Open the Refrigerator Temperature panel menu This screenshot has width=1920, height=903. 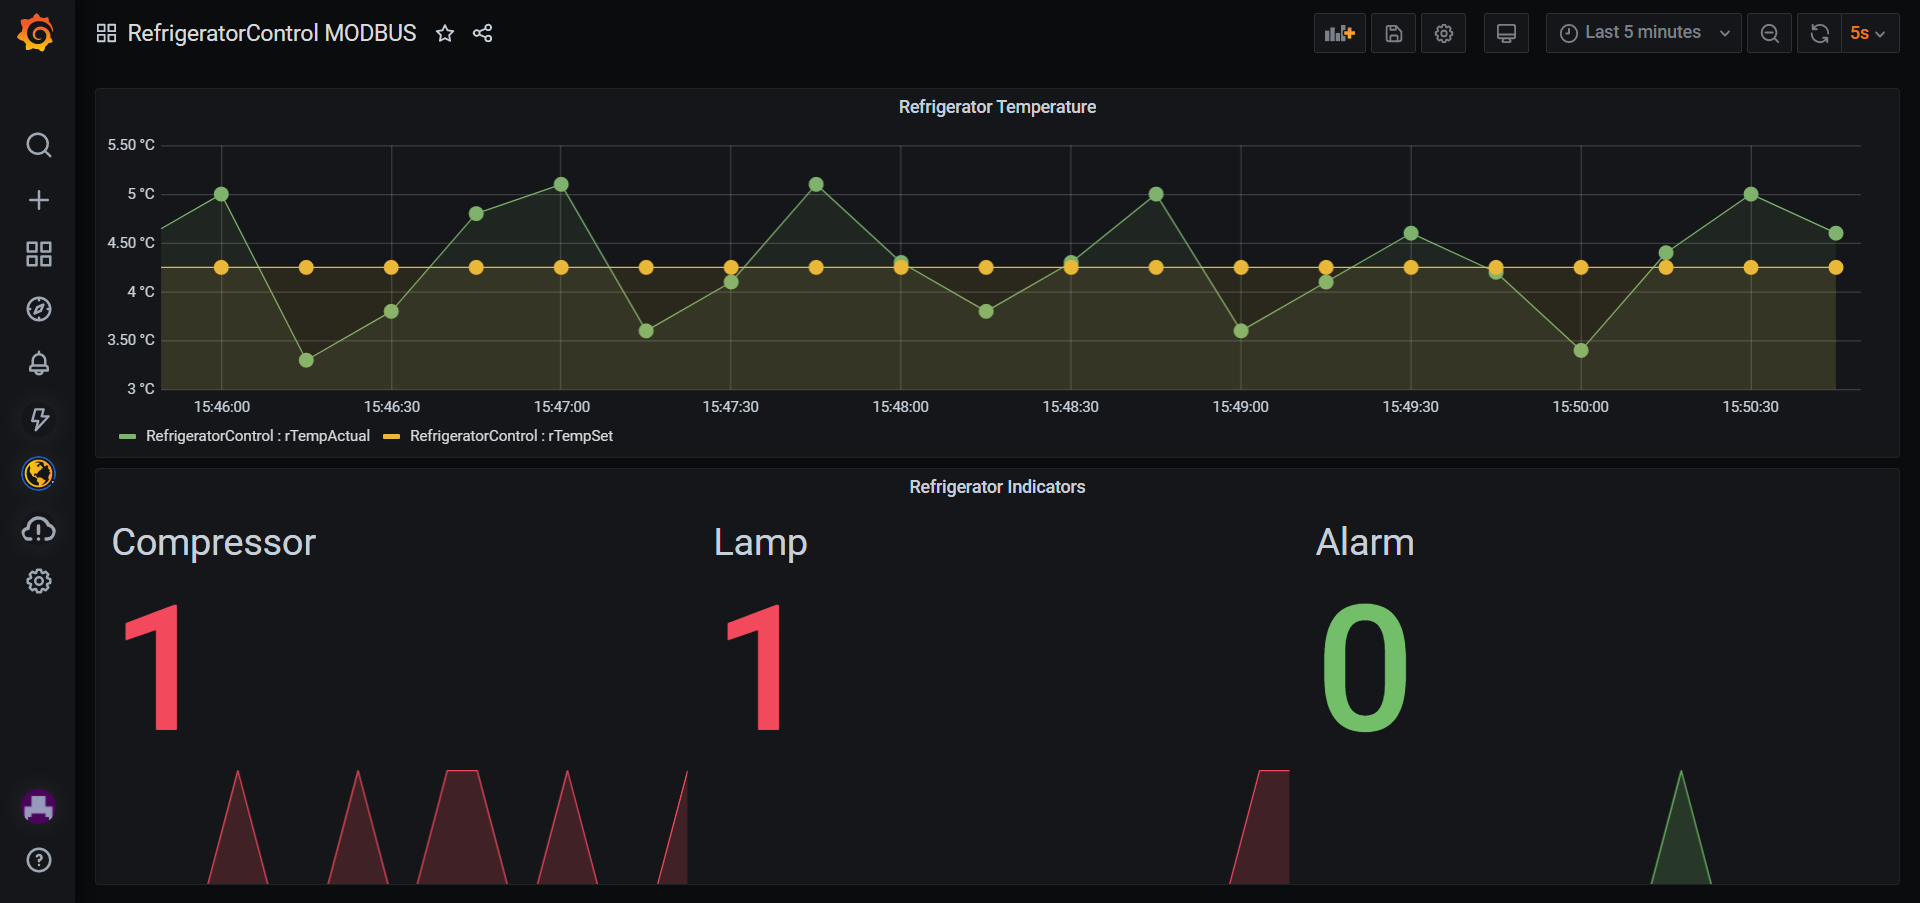pyautogui.click(x=997, y=106)
